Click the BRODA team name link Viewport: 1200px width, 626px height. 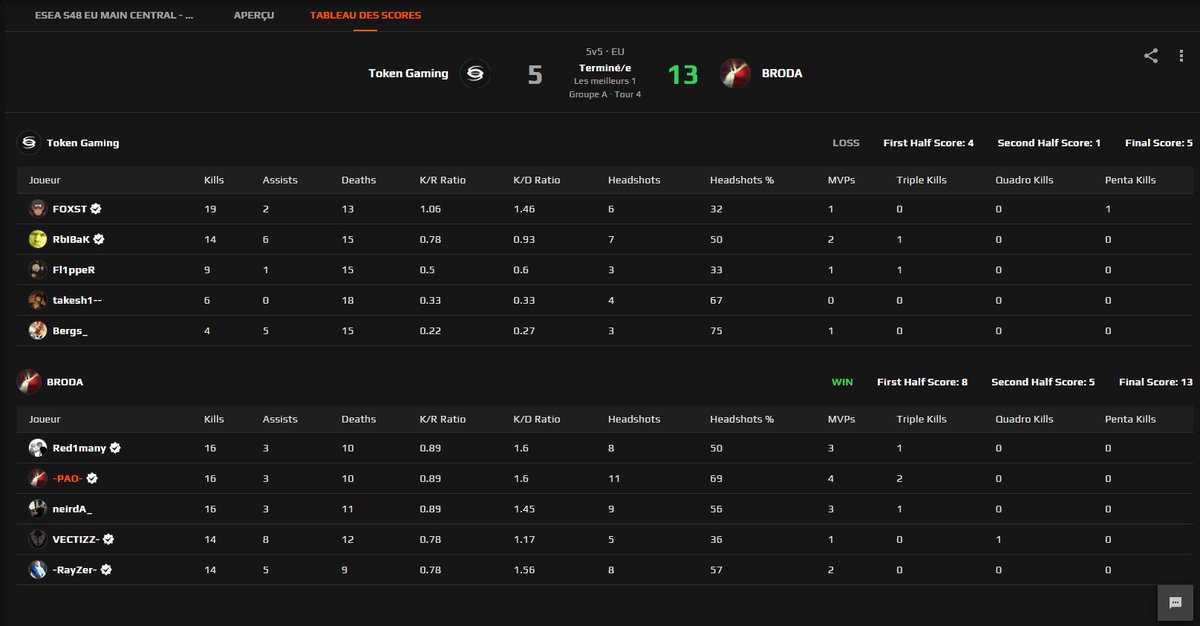(x=783, y=72)
